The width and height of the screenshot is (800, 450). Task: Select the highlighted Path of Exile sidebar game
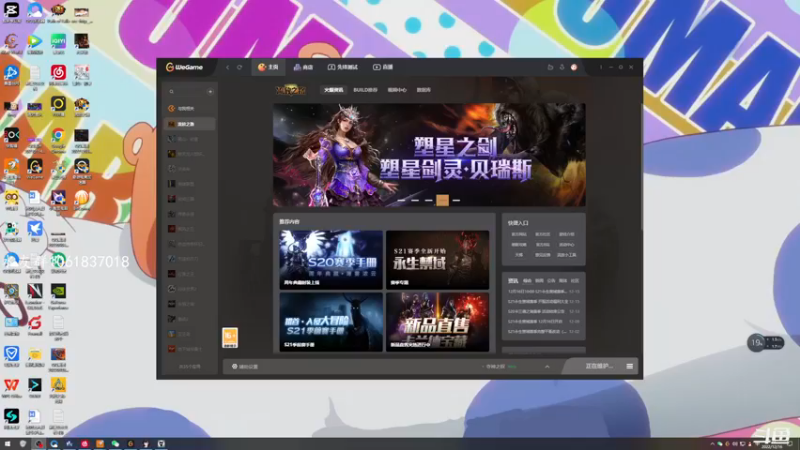pos(189,124)
